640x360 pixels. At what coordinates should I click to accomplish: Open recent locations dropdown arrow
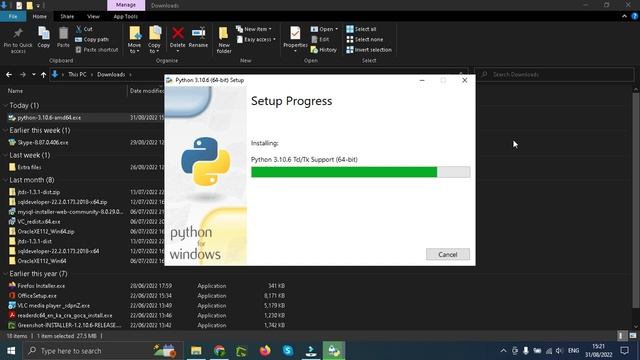(33, 75)
